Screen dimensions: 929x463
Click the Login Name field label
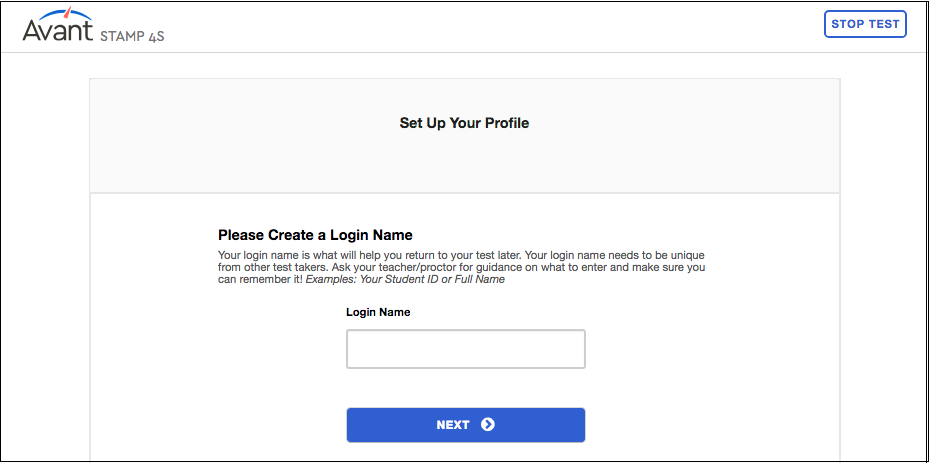tap(378, 312)
